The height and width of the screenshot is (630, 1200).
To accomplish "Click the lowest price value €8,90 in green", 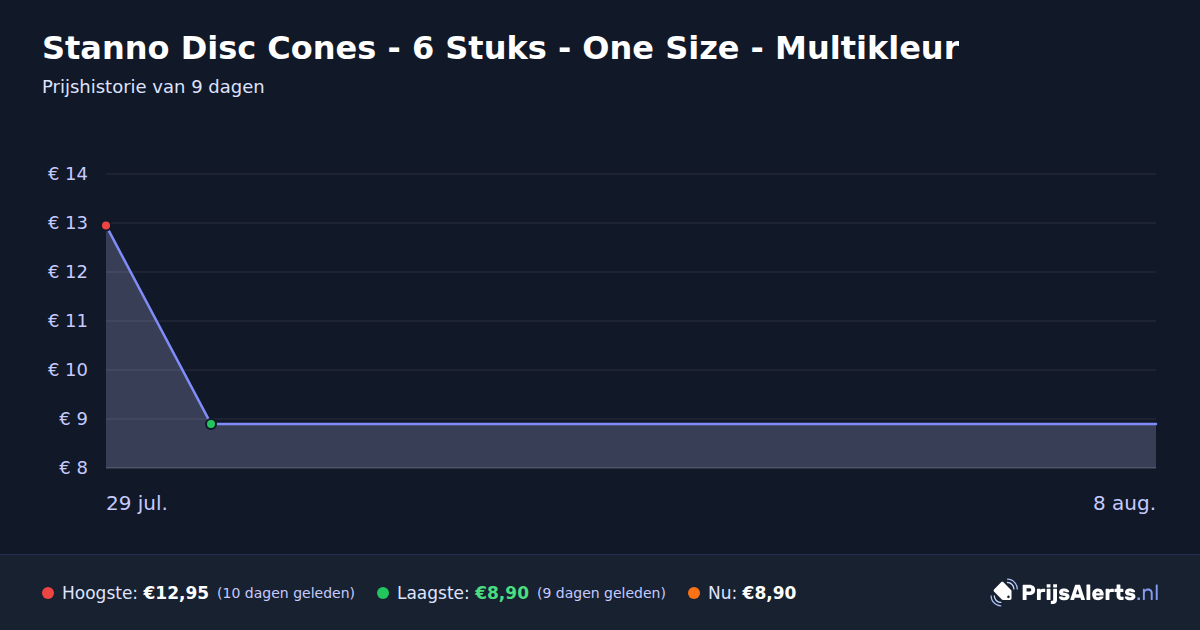I will (x=501, y=593).
